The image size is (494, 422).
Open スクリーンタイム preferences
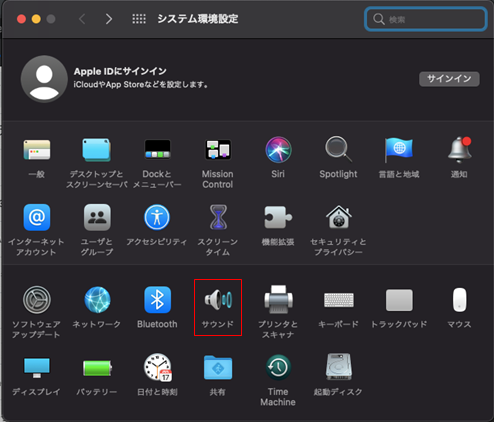(x=218, y=217)
